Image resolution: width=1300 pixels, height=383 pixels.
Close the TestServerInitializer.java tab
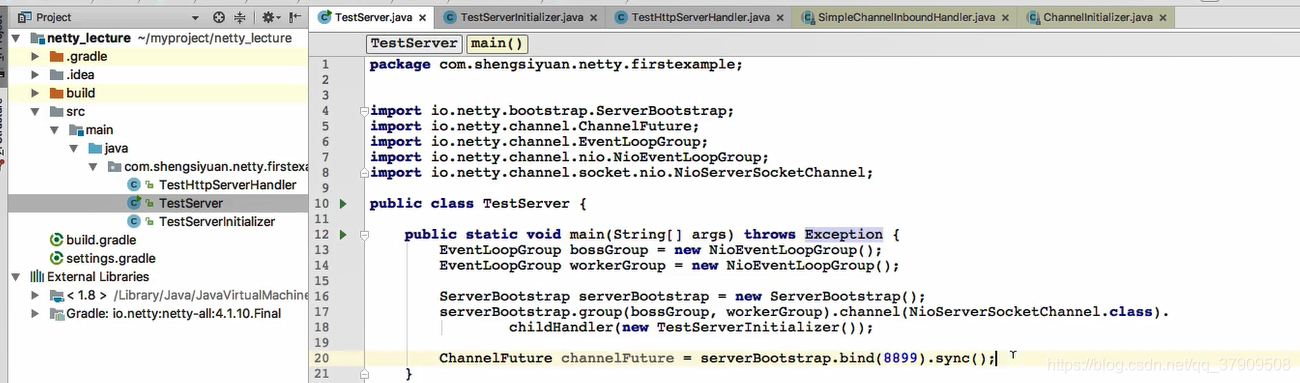click(x=592, y=18)
